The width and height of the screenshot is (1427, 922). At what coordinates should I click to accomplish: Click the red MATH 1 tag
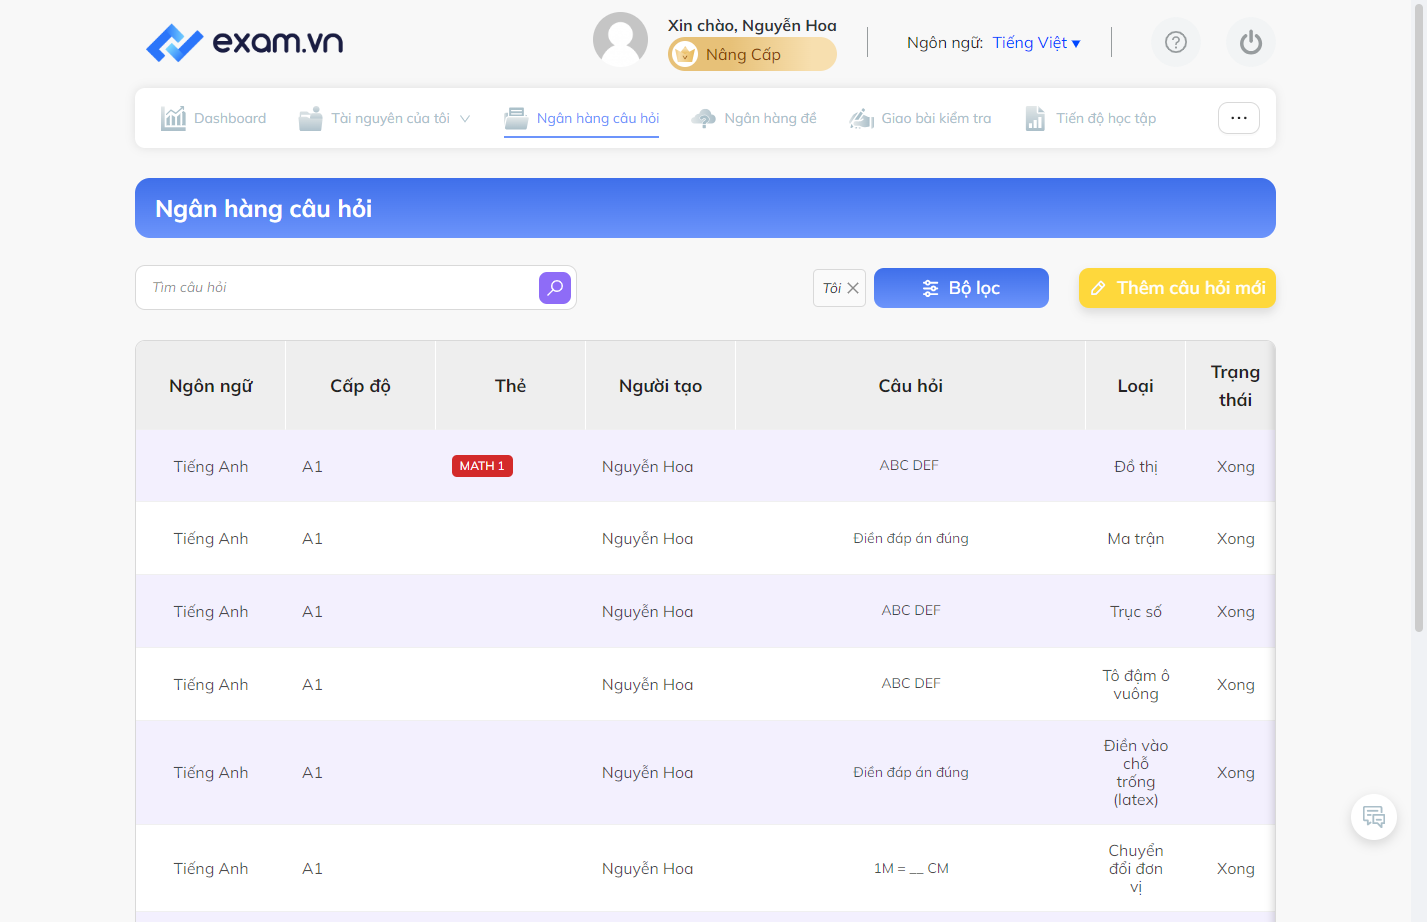(x=482, y=466)
